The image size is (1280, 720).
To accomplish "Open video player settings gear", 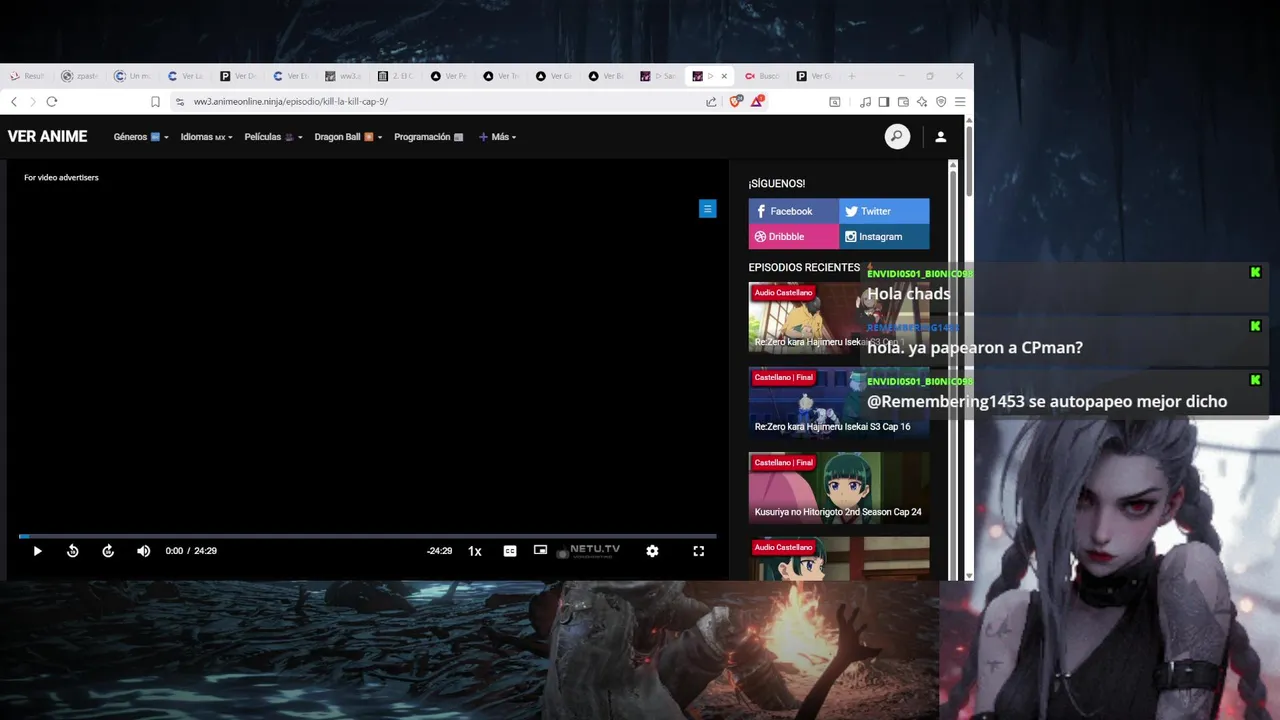I will click(x=652, y=551).
